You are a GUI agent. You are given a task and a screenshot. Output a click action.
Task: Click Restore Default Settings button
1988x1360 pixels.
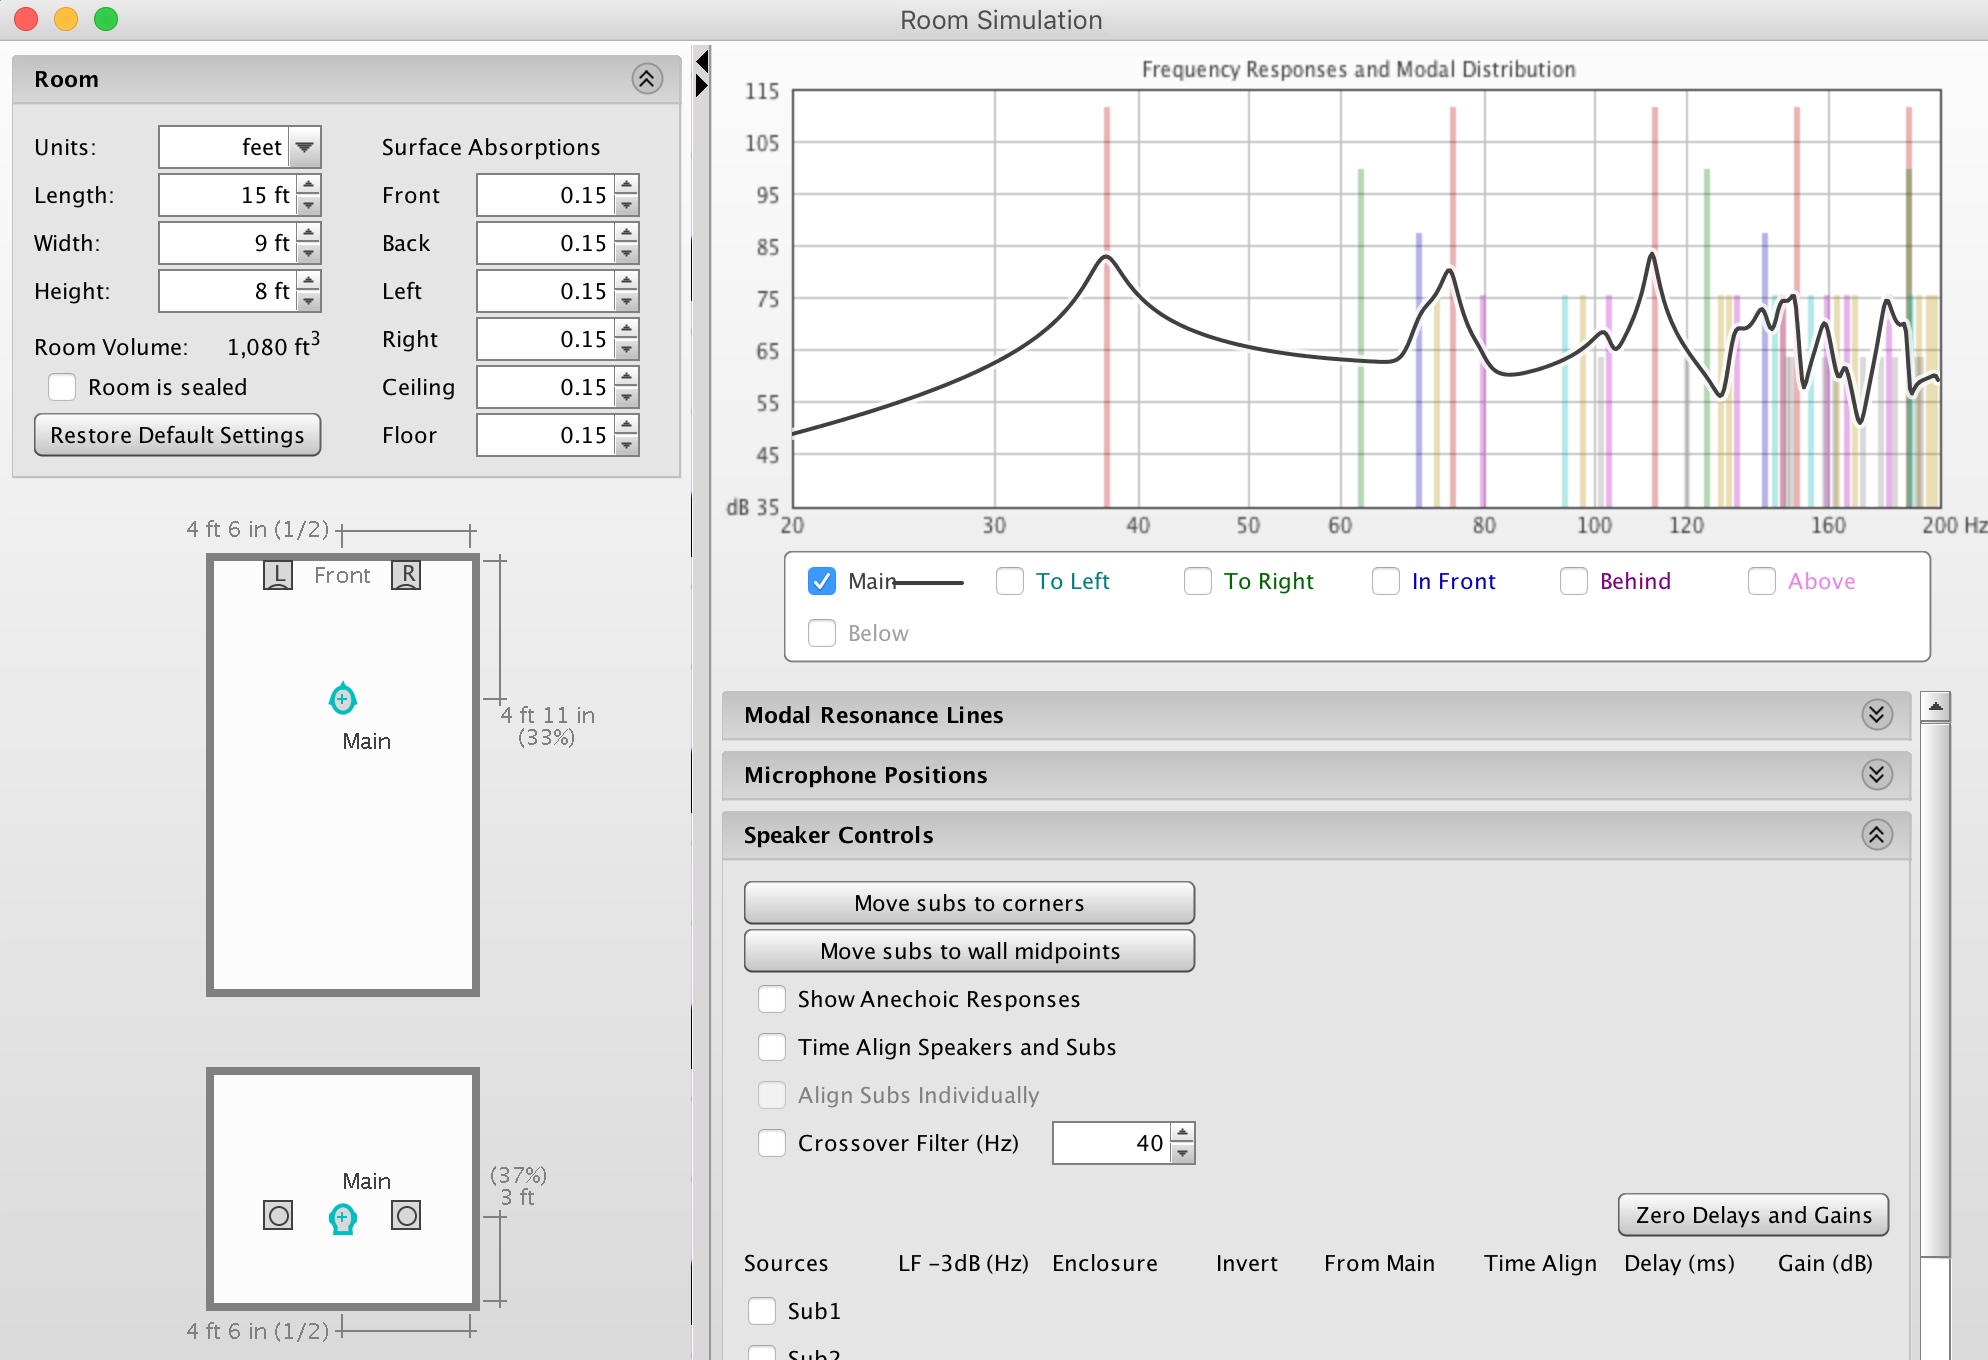[x=177, y=435]
